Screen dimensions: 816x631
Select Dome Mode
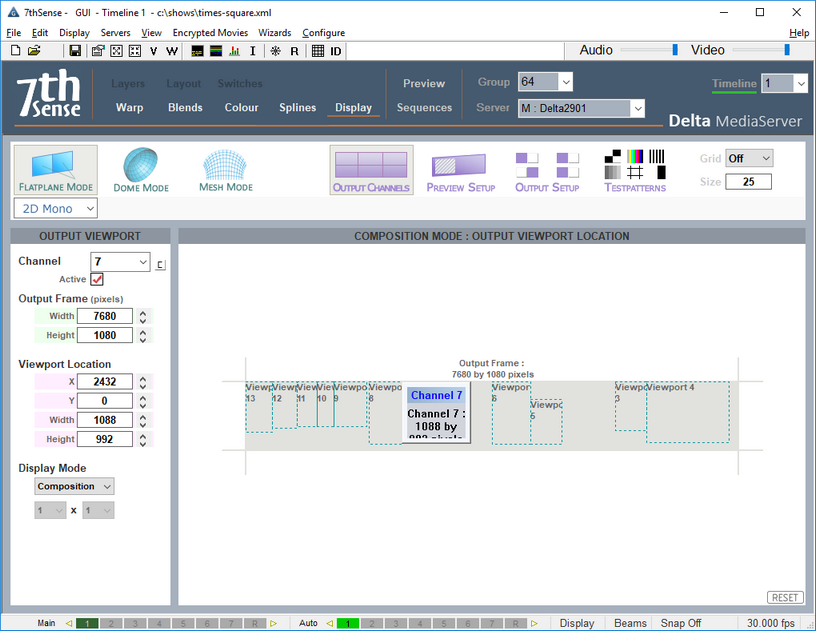[x=141, y=170]
